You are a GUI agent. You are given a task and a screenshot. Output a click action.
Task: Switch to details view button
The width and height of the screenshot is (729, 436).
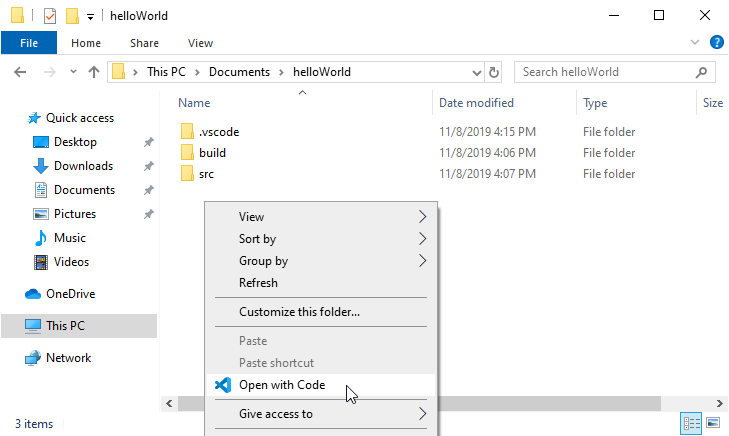tap(691, 423)
